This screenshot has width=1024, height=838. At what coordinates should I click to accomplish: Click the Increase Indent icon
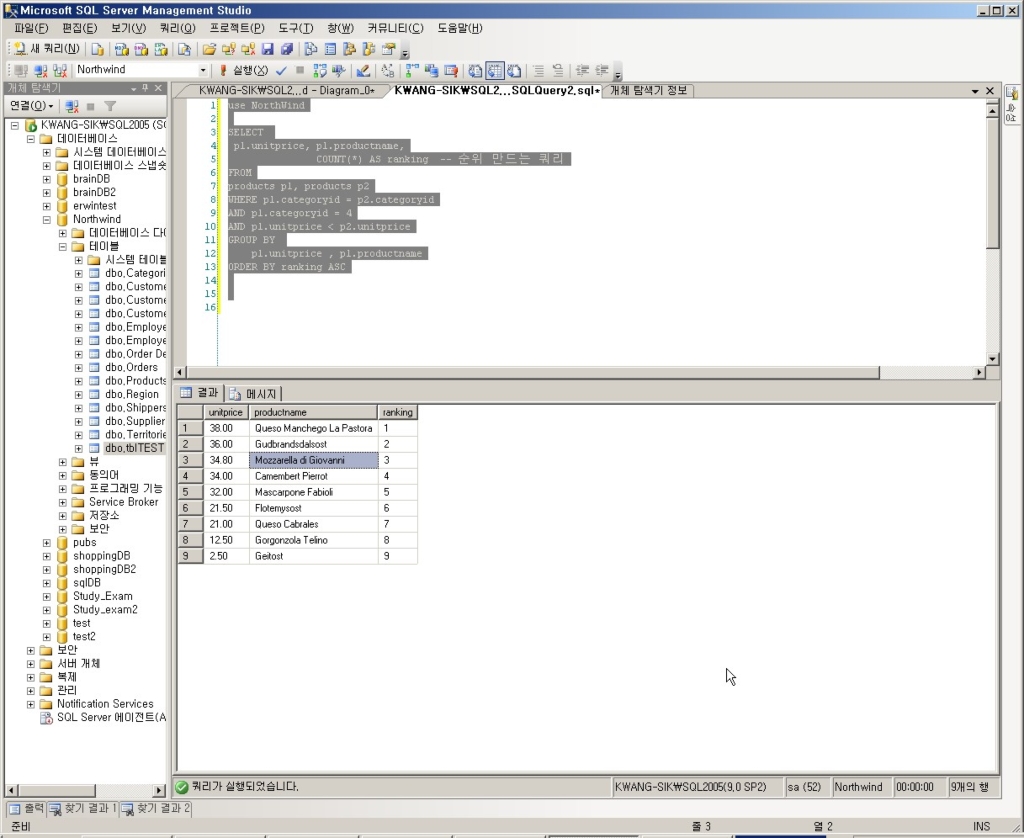(602, 70)
